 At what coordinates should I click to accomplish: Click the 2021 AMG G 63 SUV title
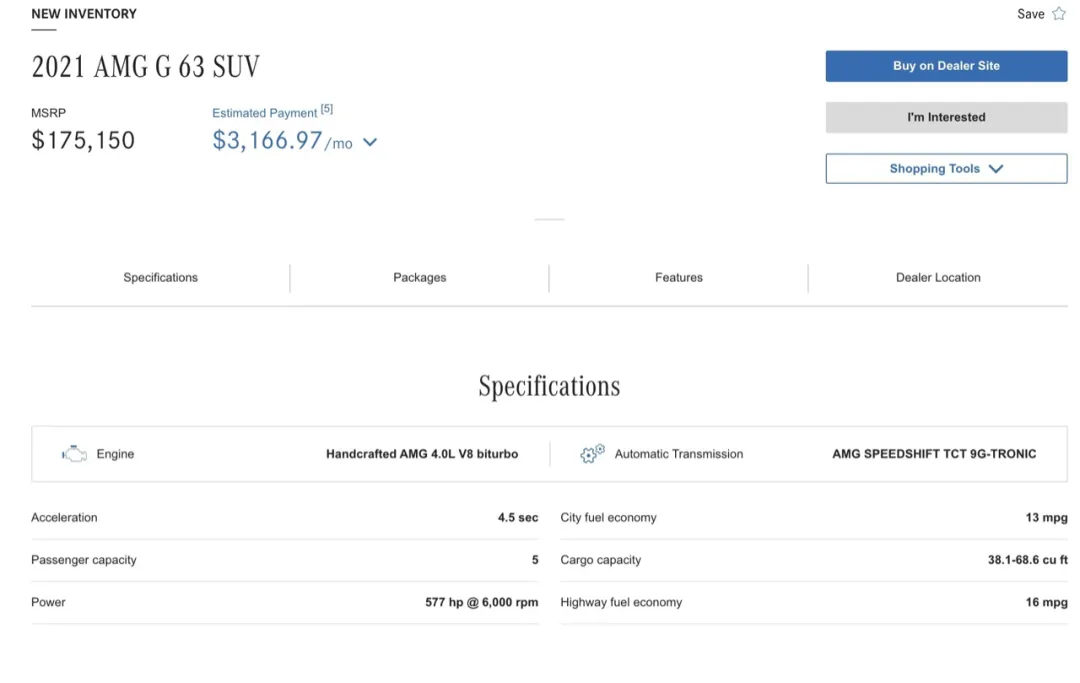coord(145,67)
